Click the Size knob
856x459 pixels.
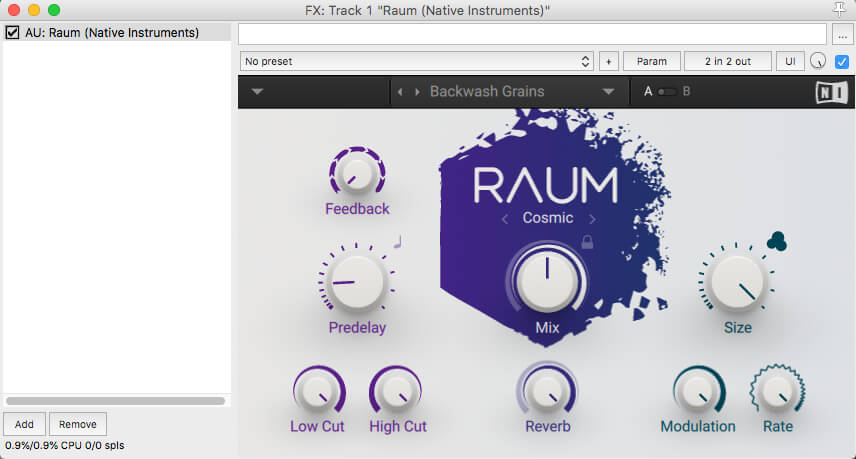[736, 282]
